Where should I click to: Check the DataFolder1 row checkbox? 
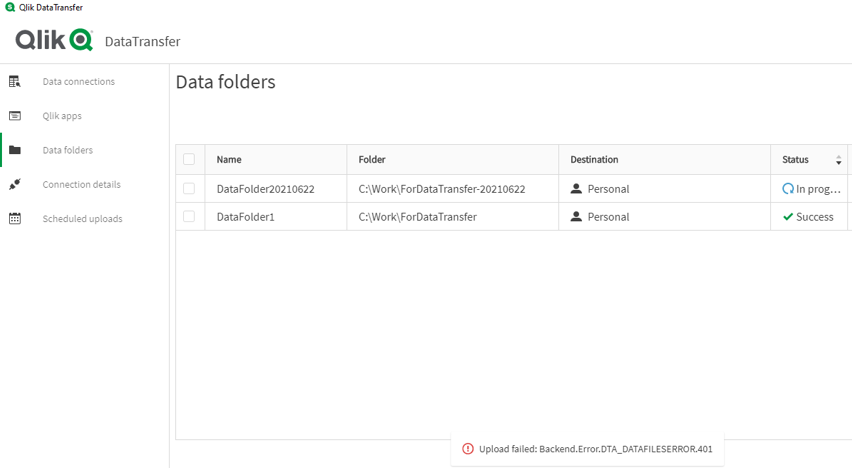point(189,216)
